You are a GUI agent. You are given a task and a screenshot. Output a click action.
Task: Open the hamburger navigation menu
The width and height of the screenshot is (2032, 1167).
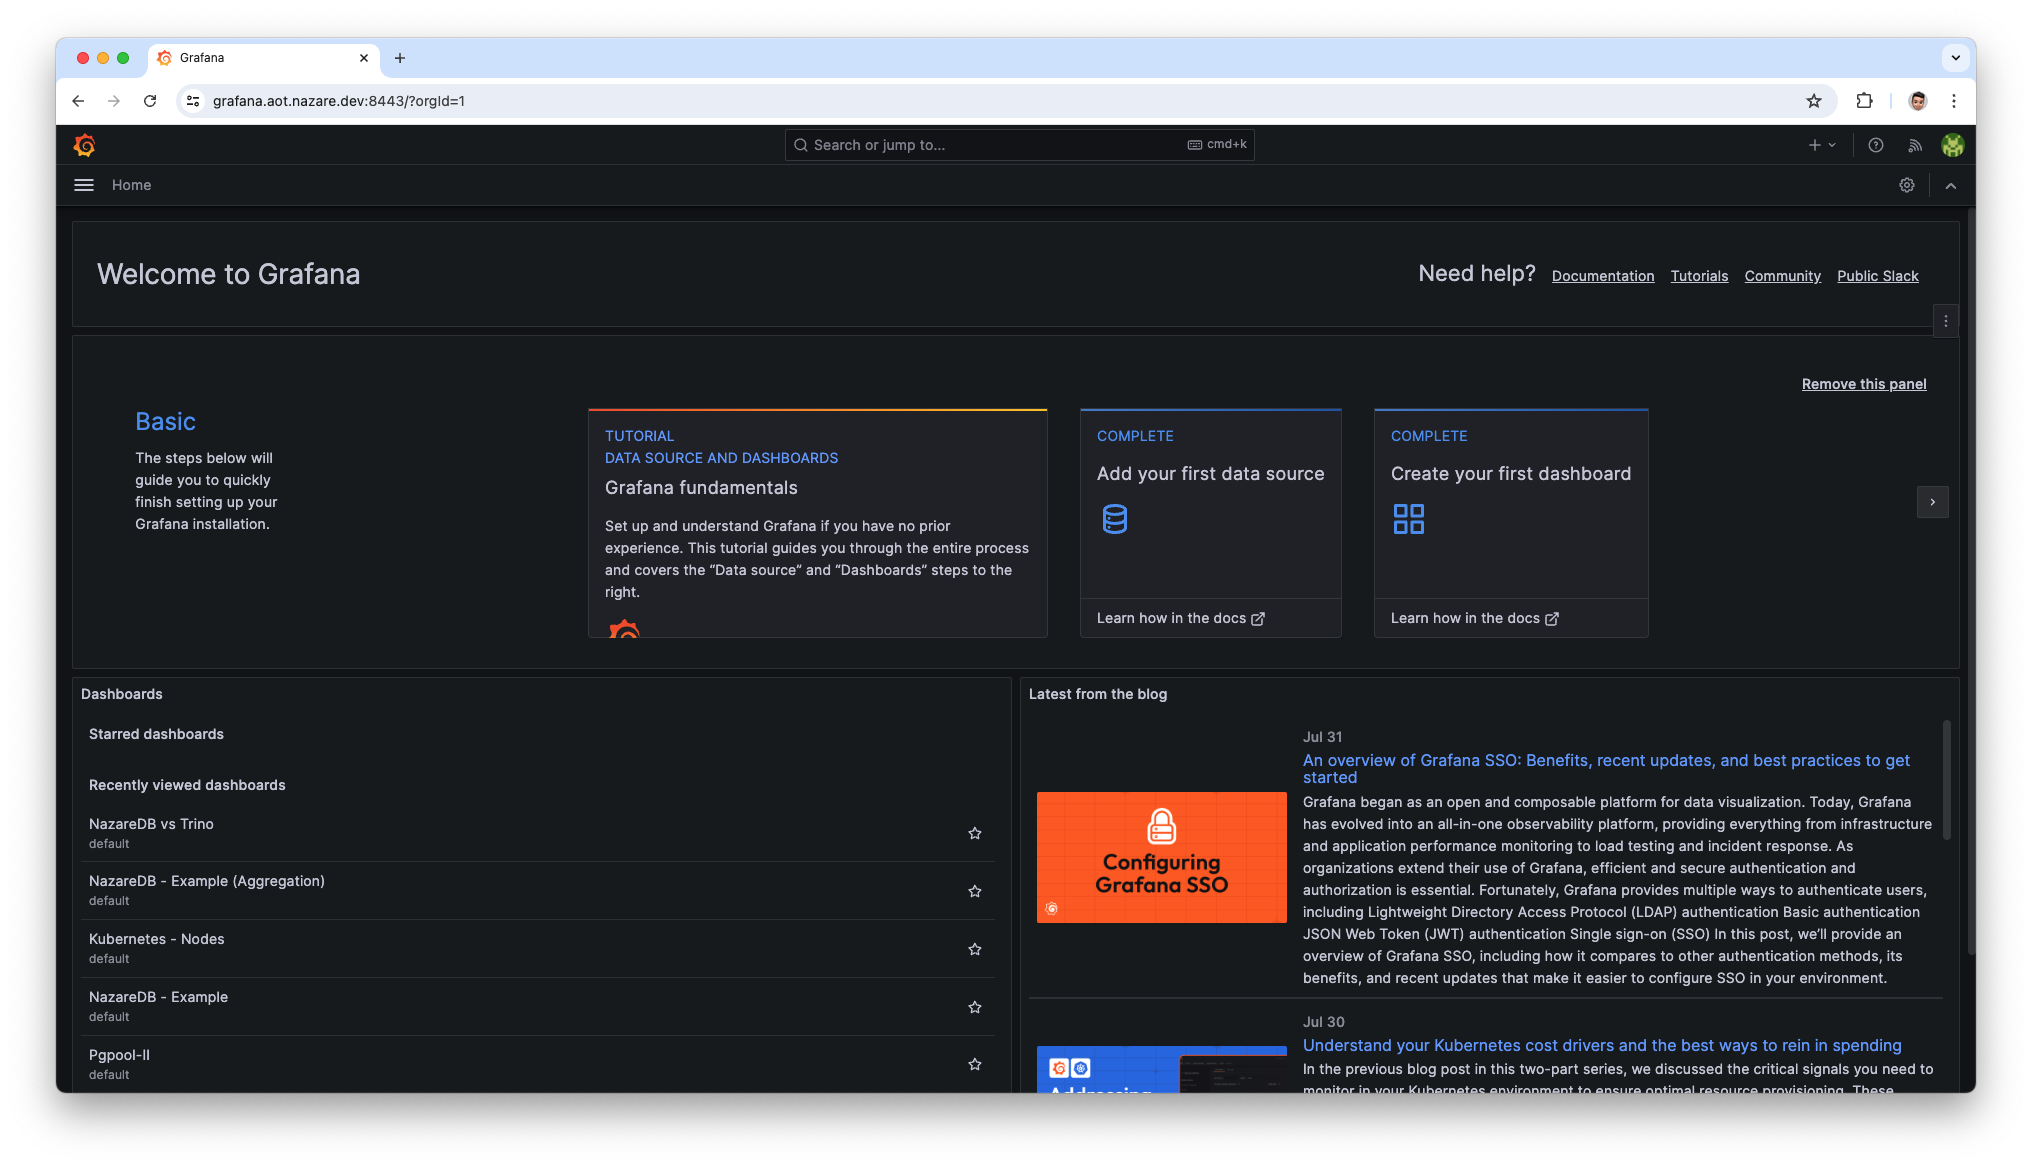pyautogui.click(x=84, y=185)
